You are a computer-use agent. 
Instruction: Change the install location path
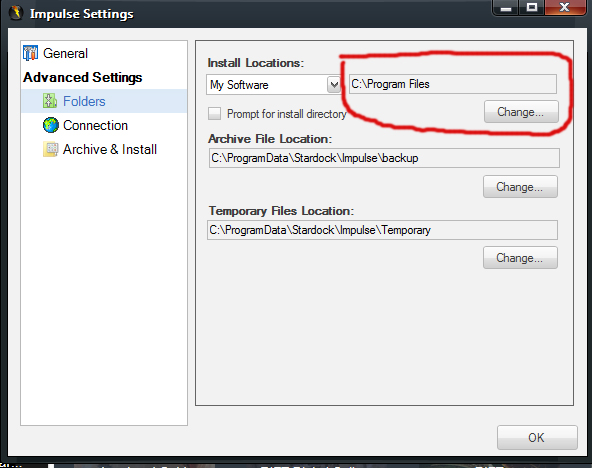[521, 112]
